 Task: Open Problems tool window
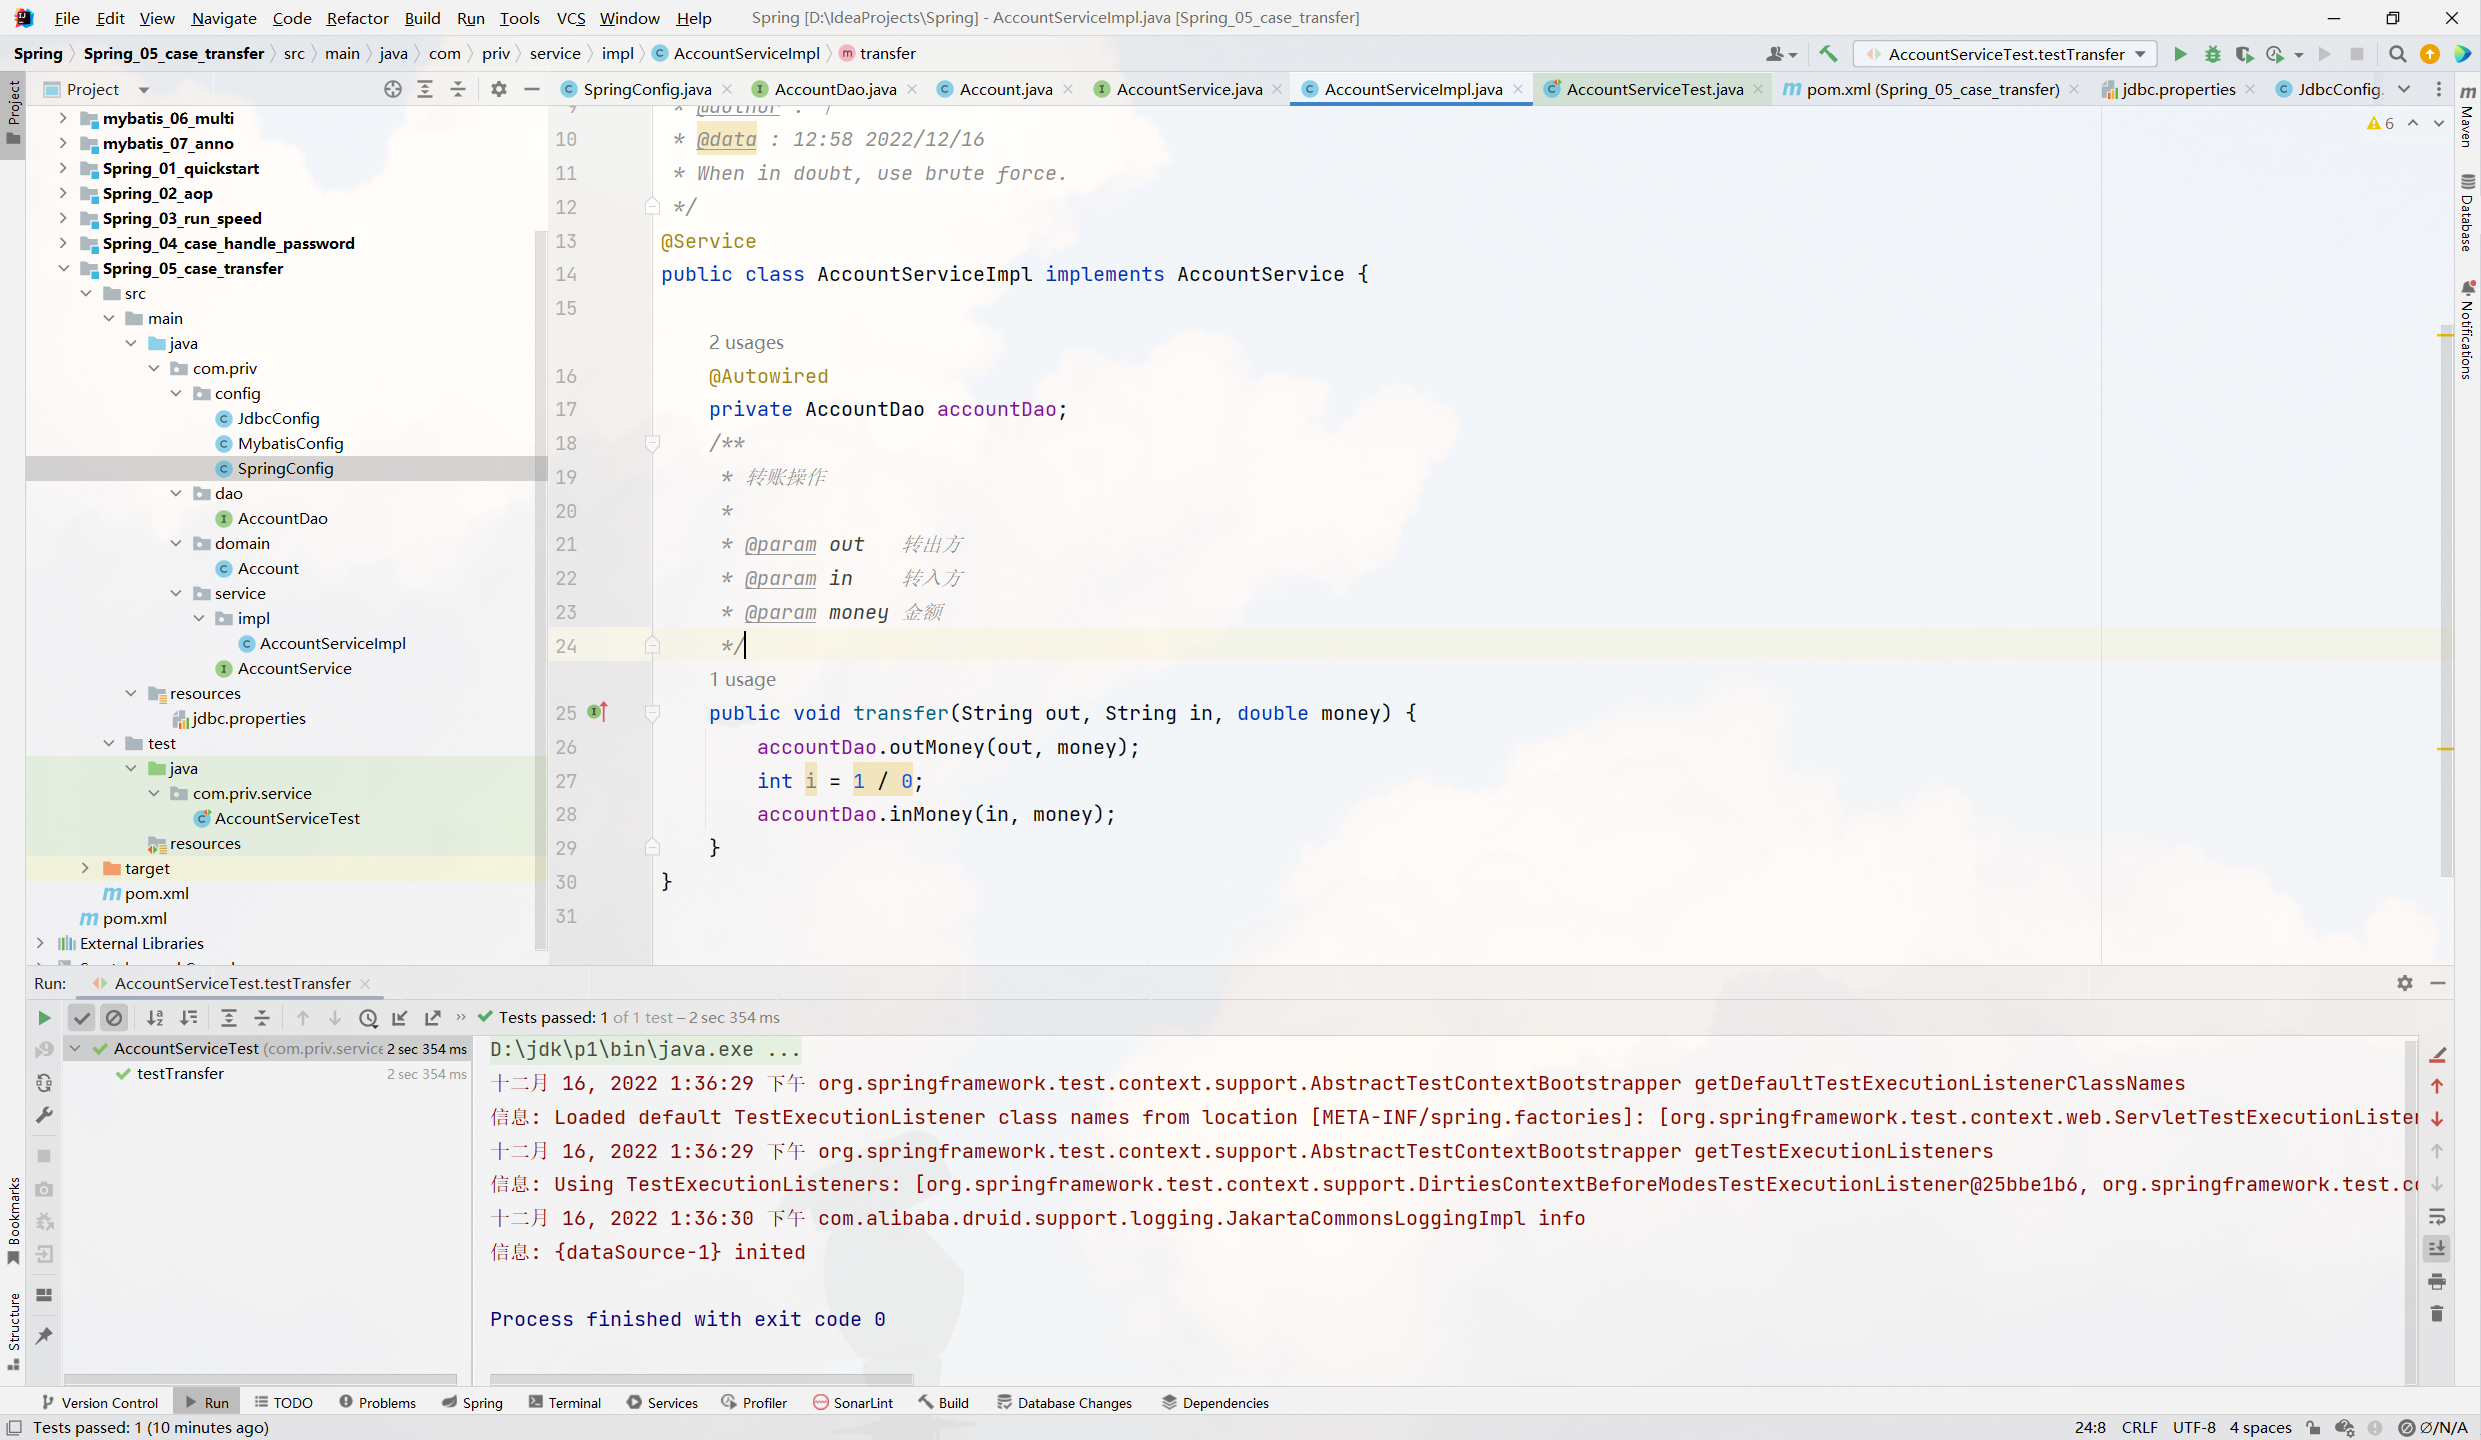tap(377, 1402)
